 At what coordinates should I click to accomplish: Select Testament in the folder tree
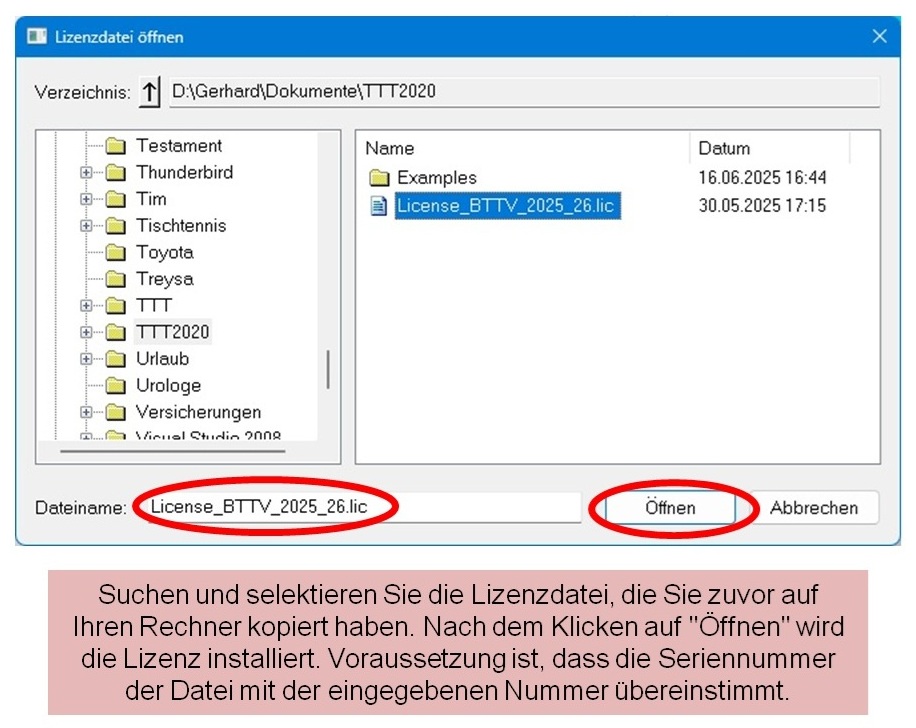click(x=179, y=145)
